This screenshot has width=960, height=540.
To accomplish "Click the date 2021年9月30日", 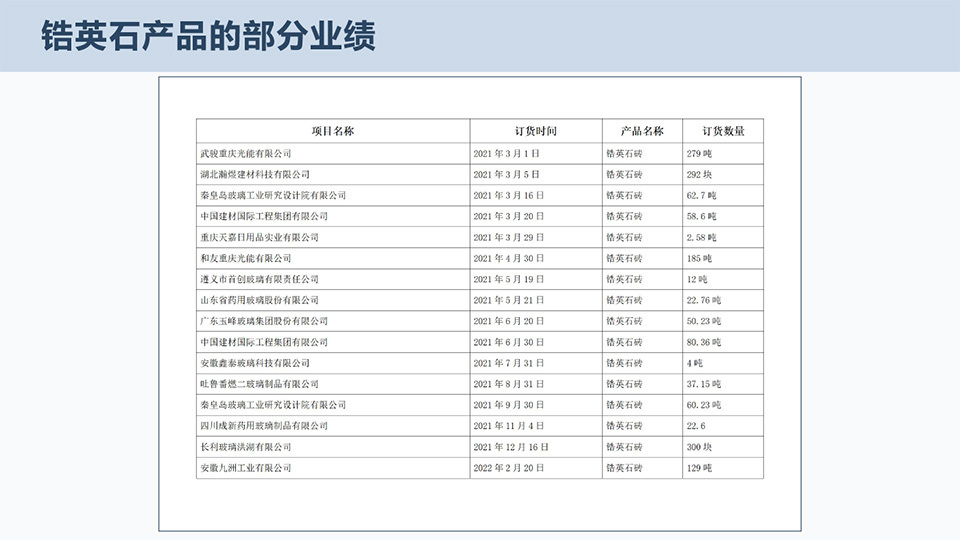I will click(x=509, y=405).
